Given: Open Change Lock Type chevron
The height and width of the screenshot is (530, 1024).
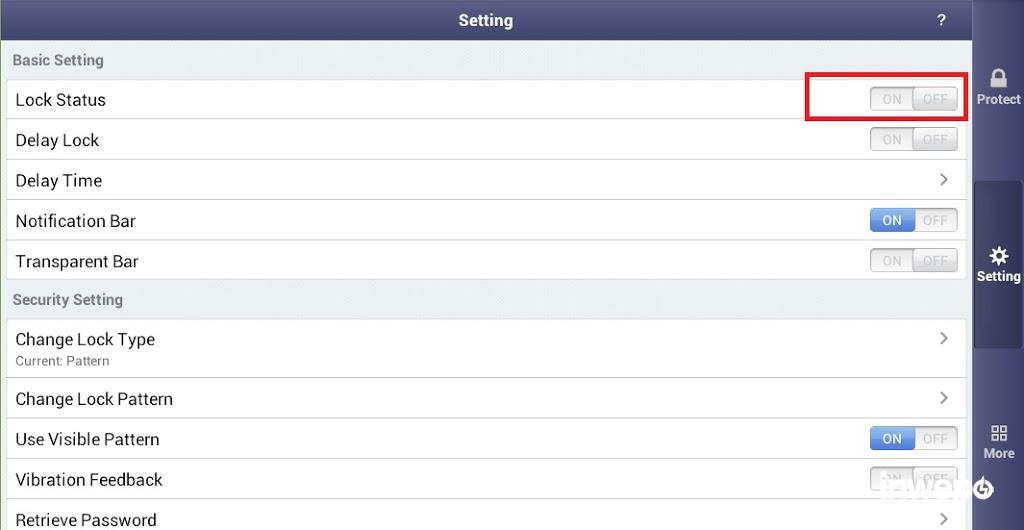Looking at the screenshot, I should [943, 339].
